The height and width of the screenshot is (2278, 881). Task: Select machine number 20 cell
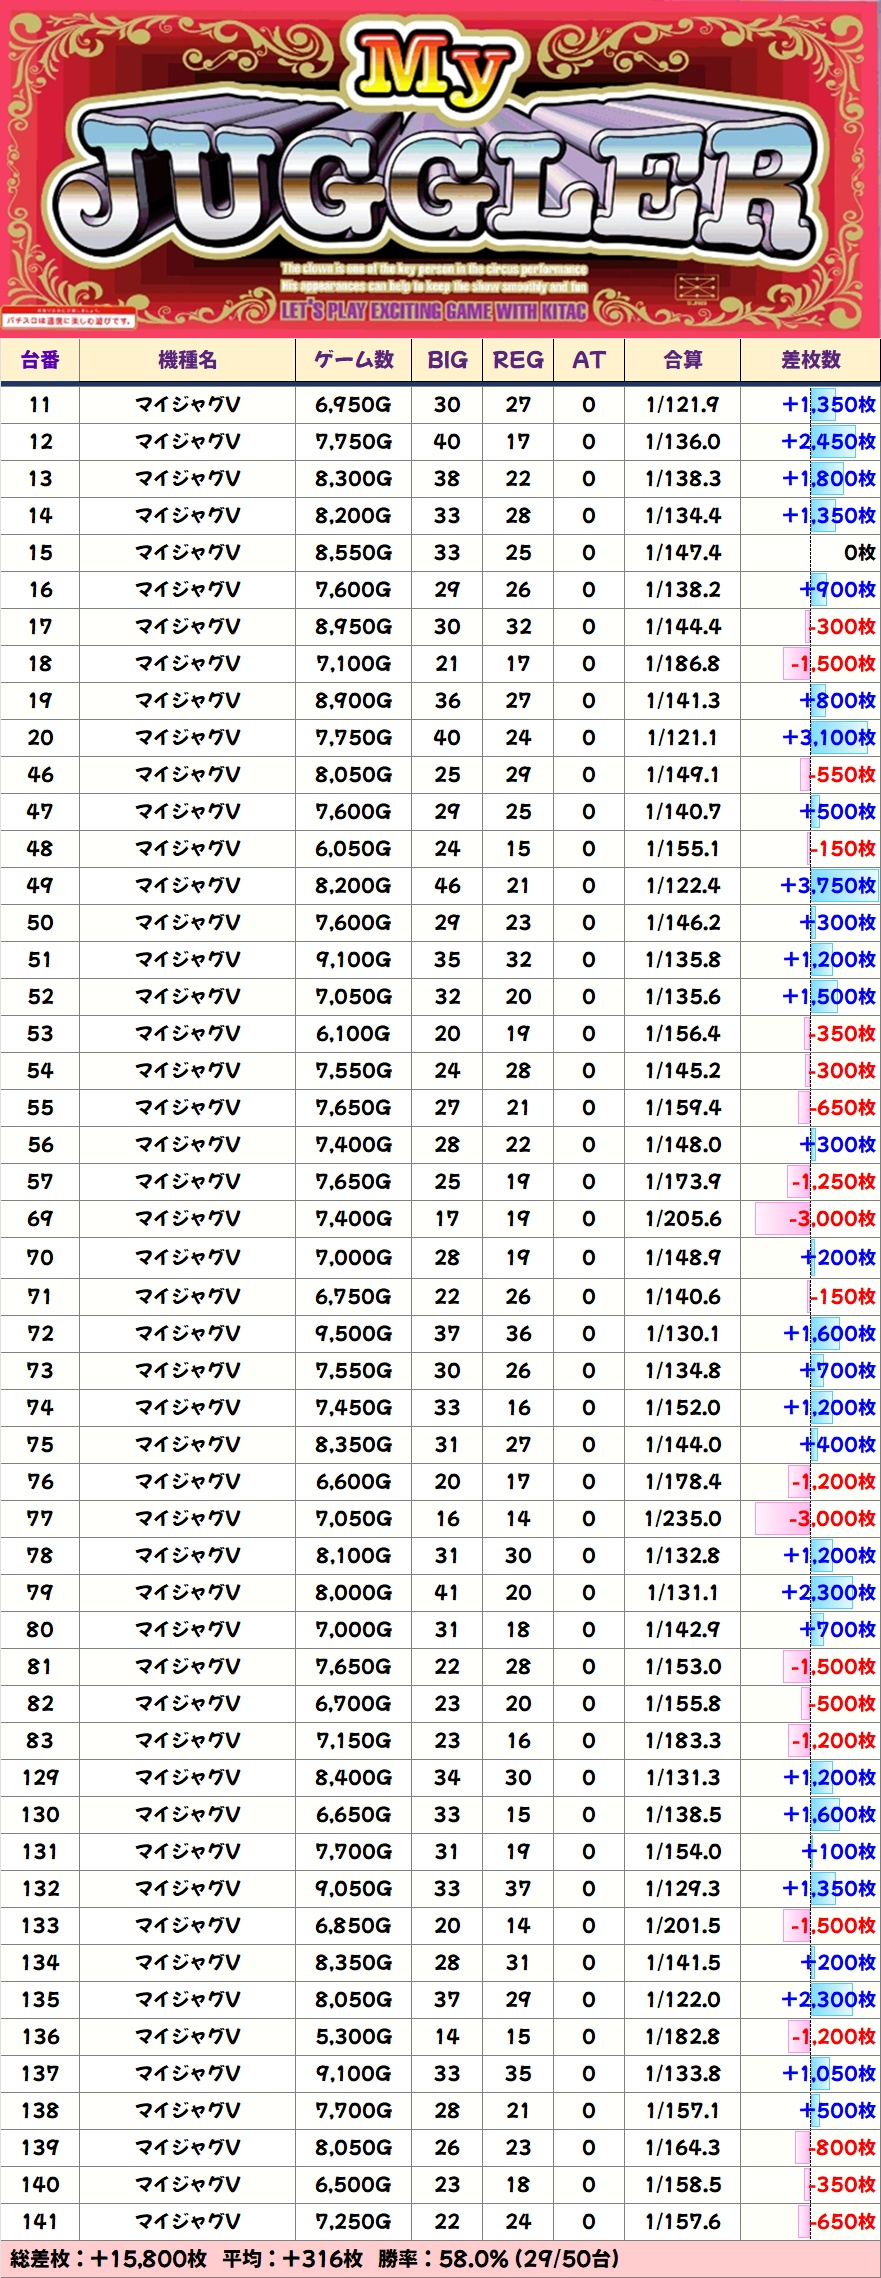(40, 738)
